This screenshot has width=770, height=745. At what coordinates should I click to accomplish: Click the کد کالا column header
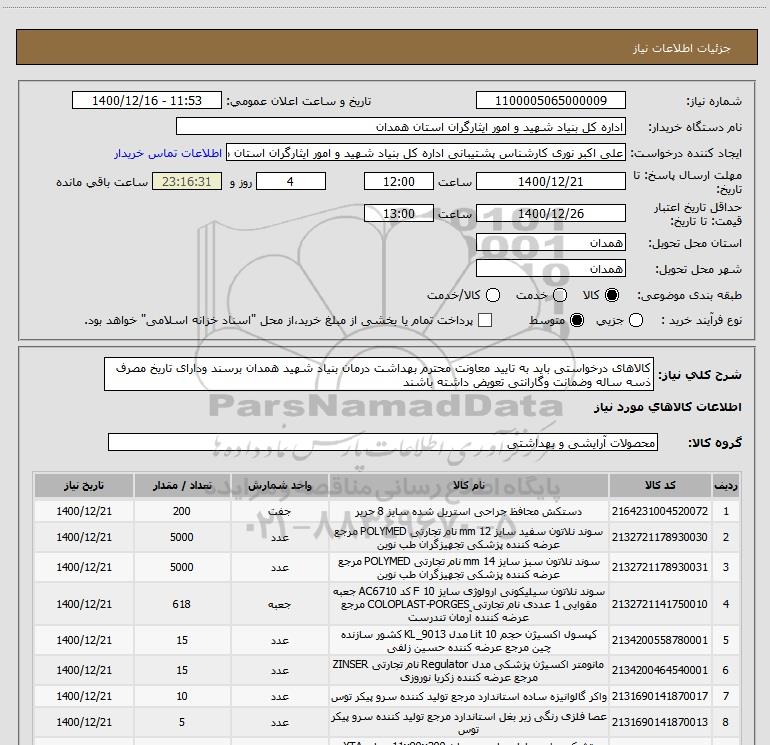660,485
